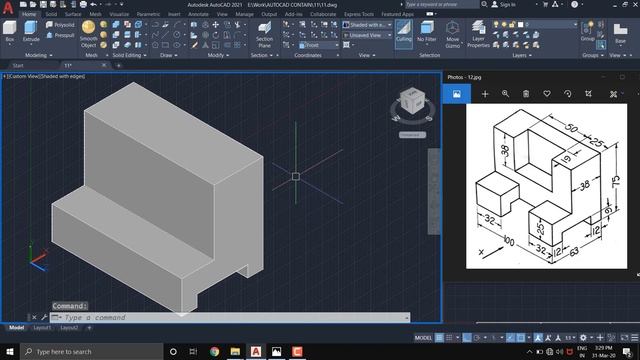Choose the Move Gizmo tool
Screen dimensions: 640x360
coord(452,35)
